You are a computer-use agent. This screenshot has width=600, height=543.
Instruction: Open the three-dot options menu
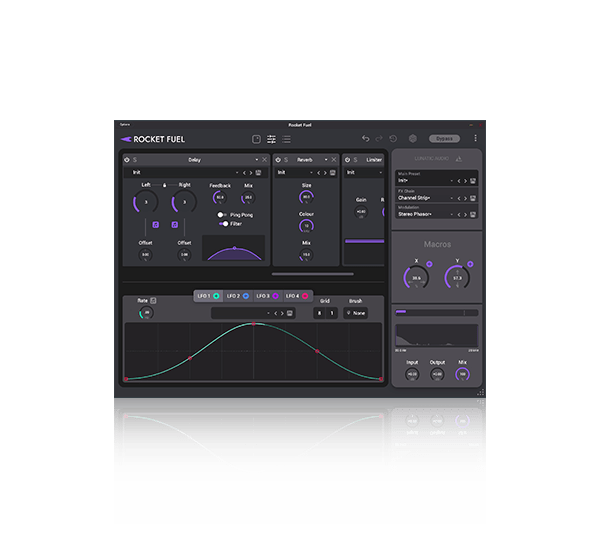tap(475, 139)
